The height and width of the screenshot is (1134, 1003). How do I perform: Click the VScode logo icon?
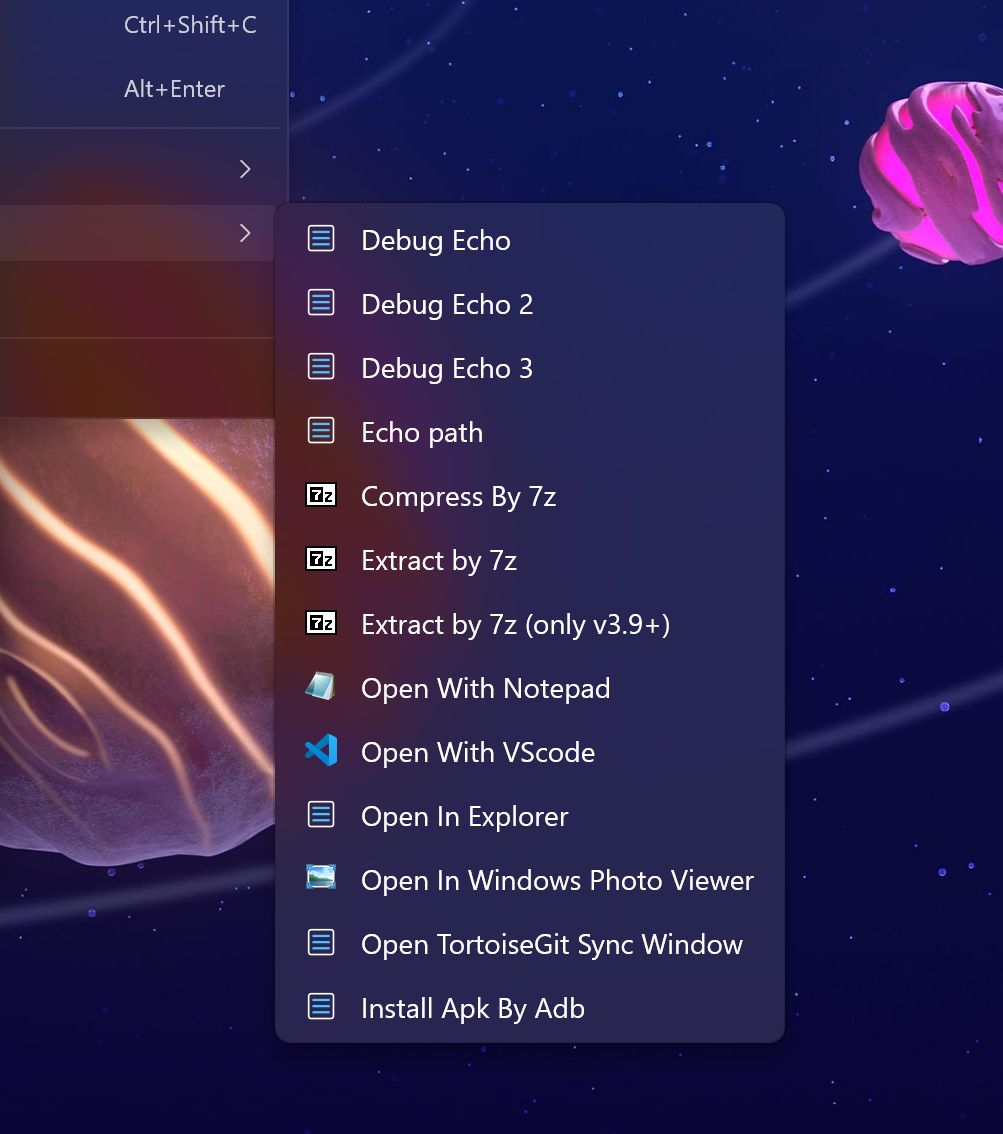(x=321, y=750)
